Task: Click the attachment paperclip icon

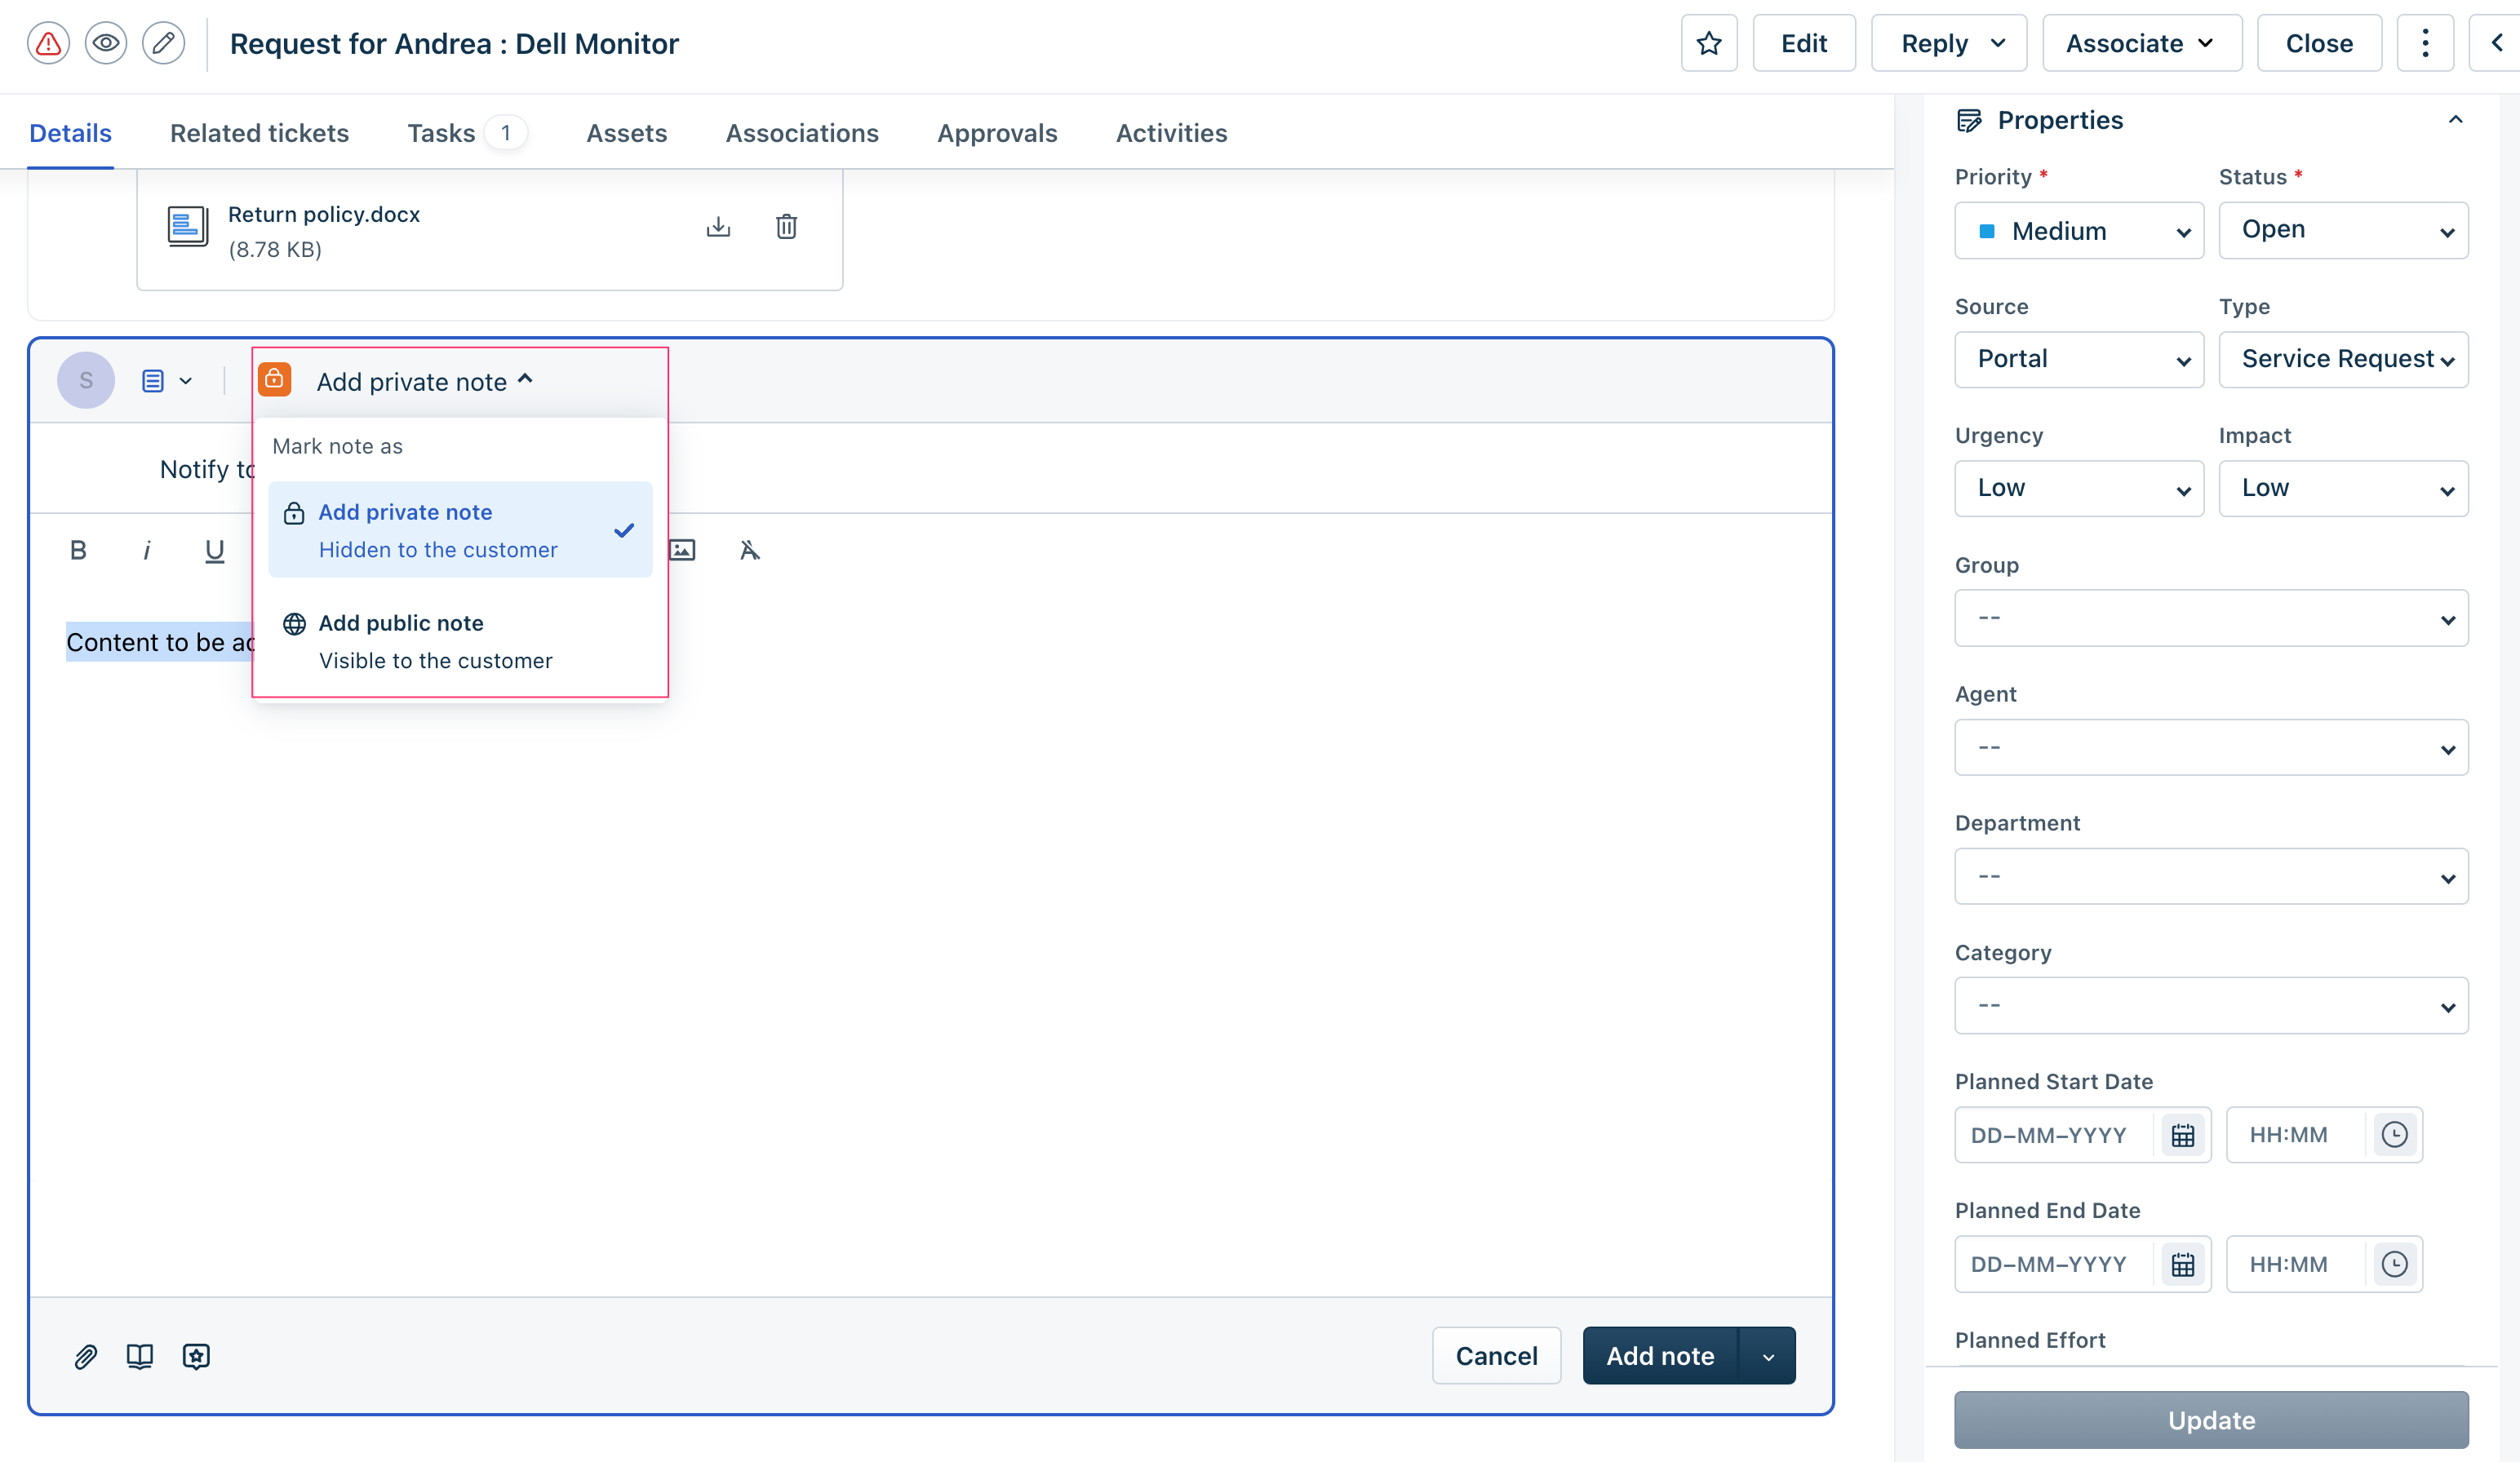Action: click(83, 1356)
